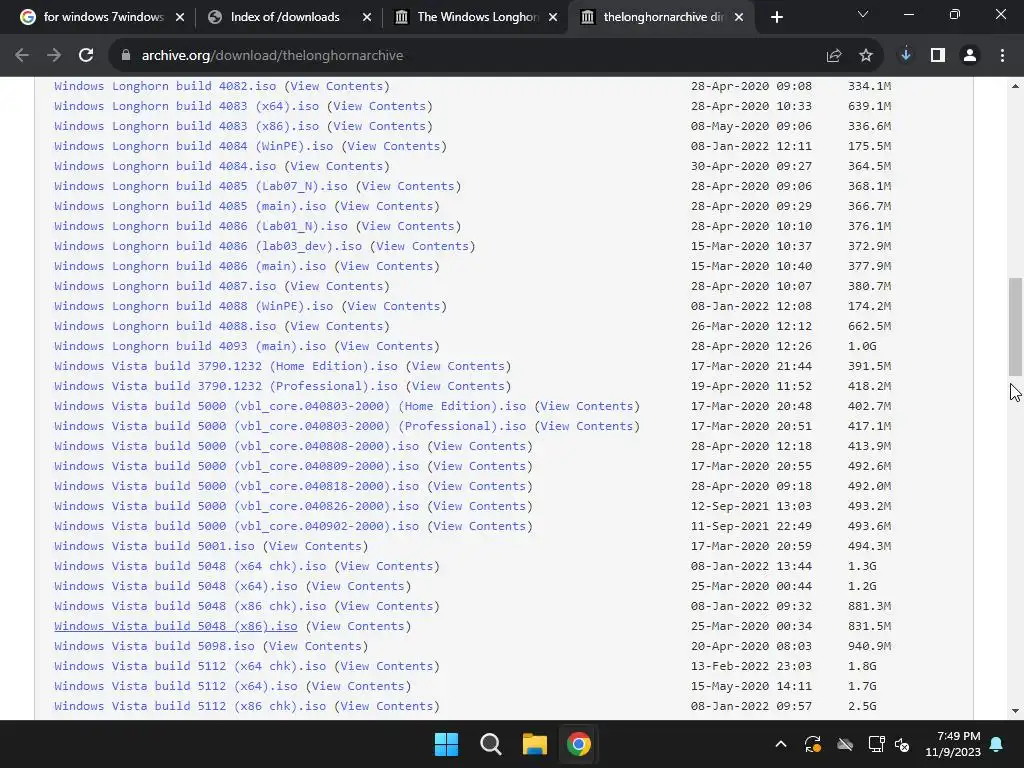Bookmark this page with the star icon
This screenshot has height=768, width=1024.
point(866,56)
